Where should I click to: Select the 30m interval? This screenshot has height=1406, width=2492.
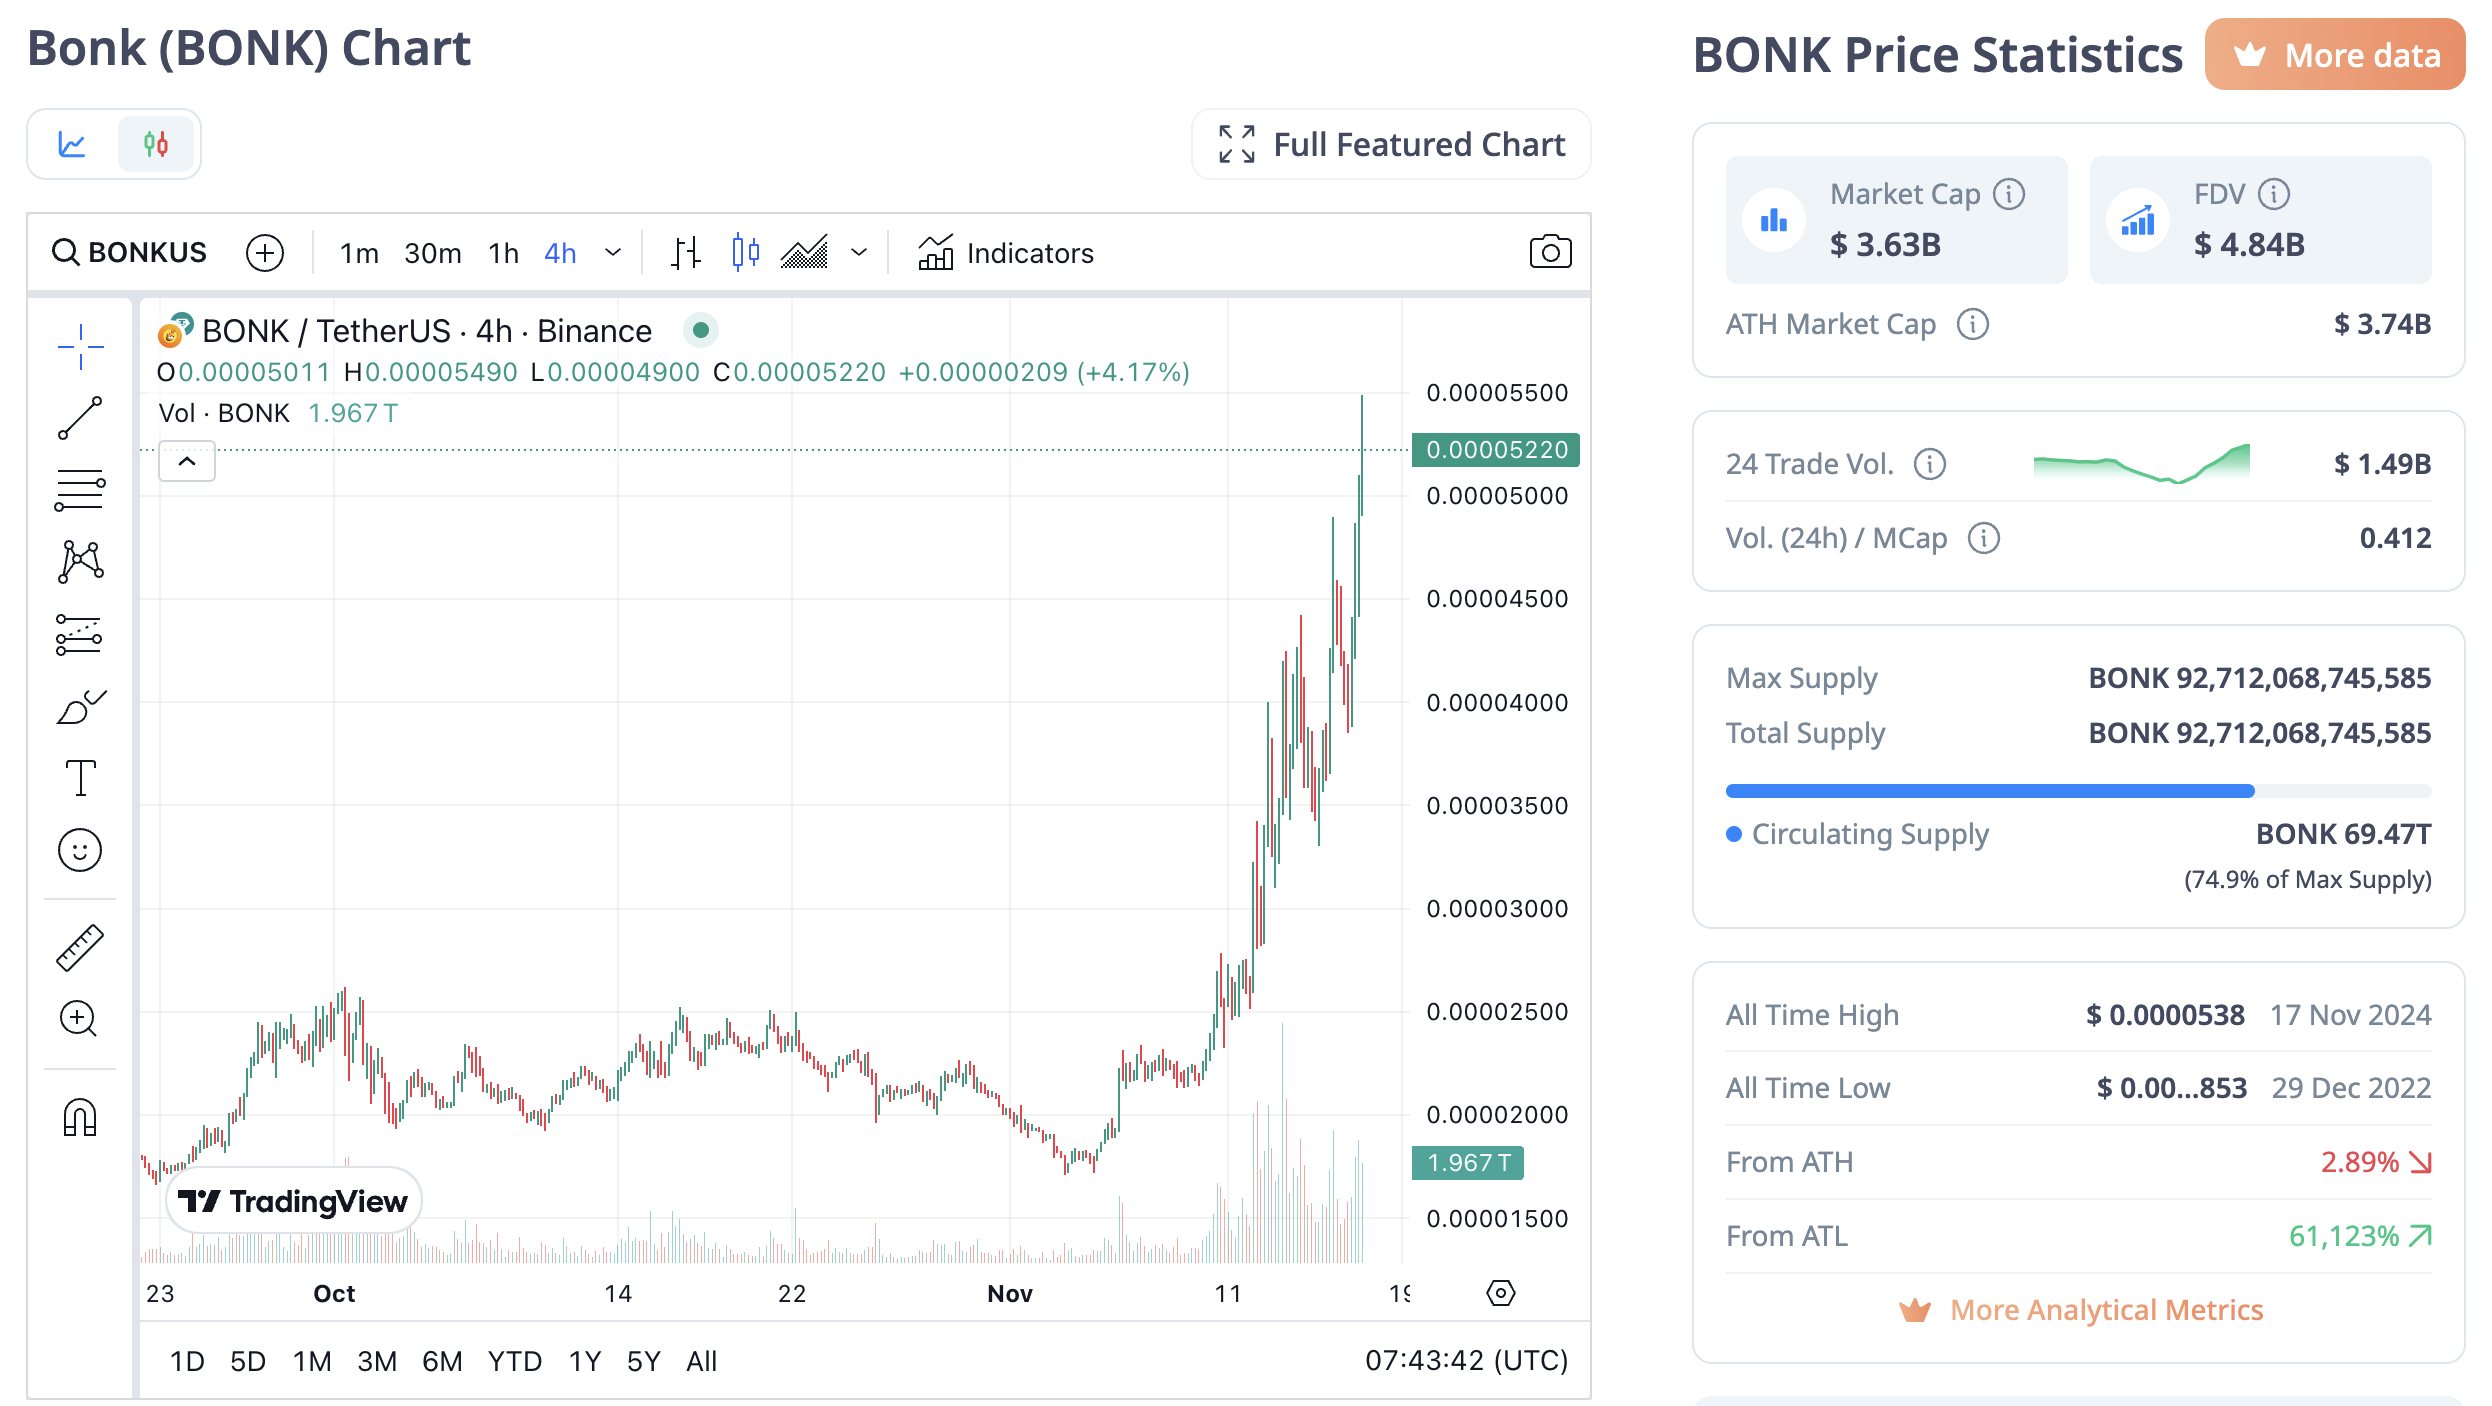click(x=433, y=253)
